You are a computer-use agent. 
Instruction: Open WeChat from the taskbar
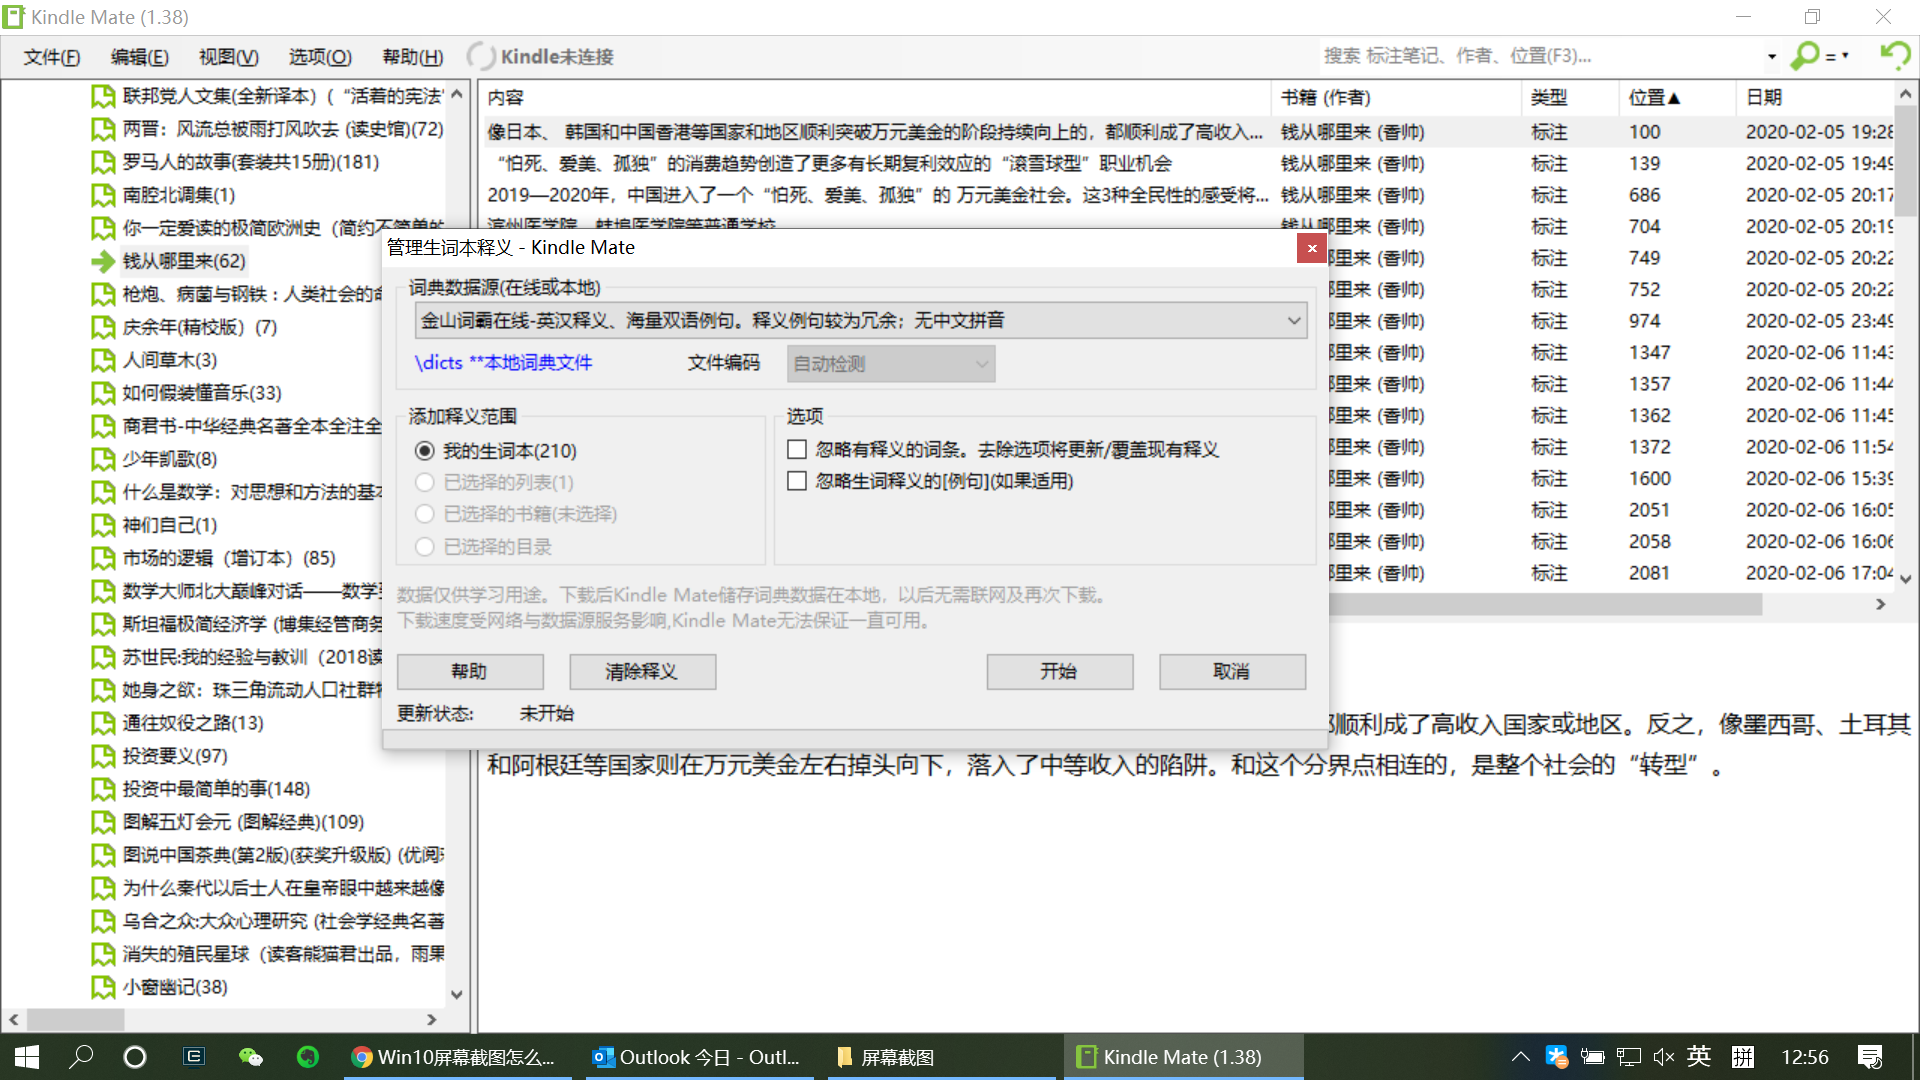click(x=250, y=1057)
